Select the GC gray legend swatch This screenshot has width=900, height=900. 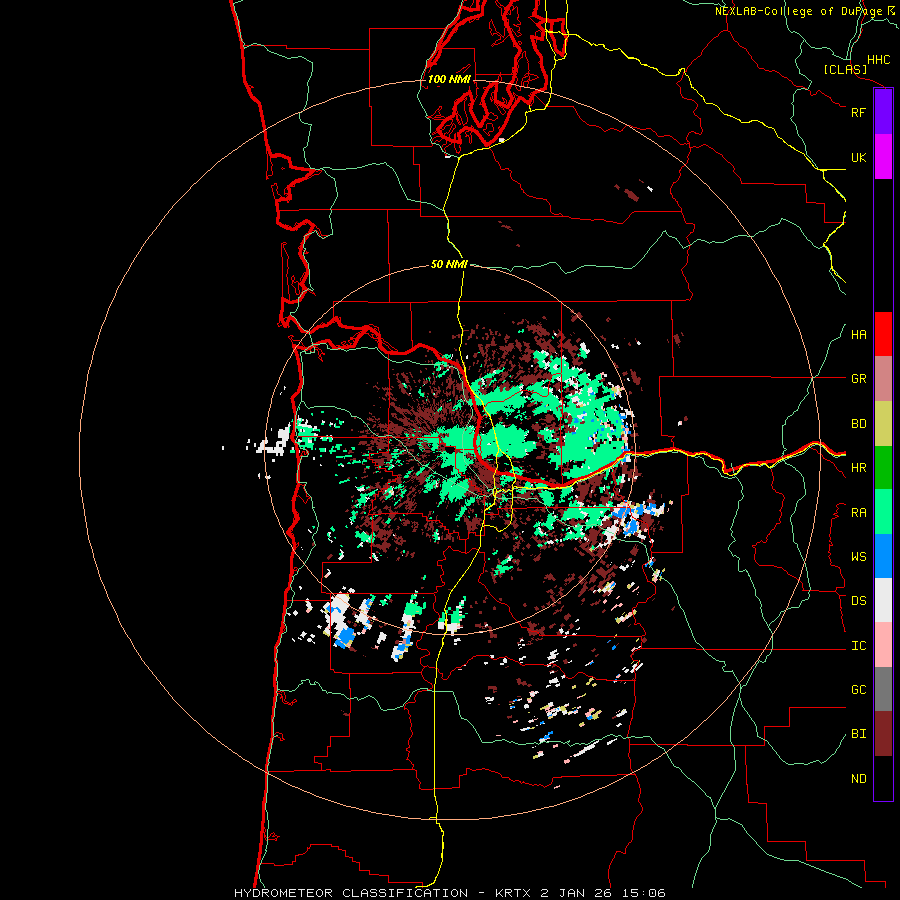883,689
